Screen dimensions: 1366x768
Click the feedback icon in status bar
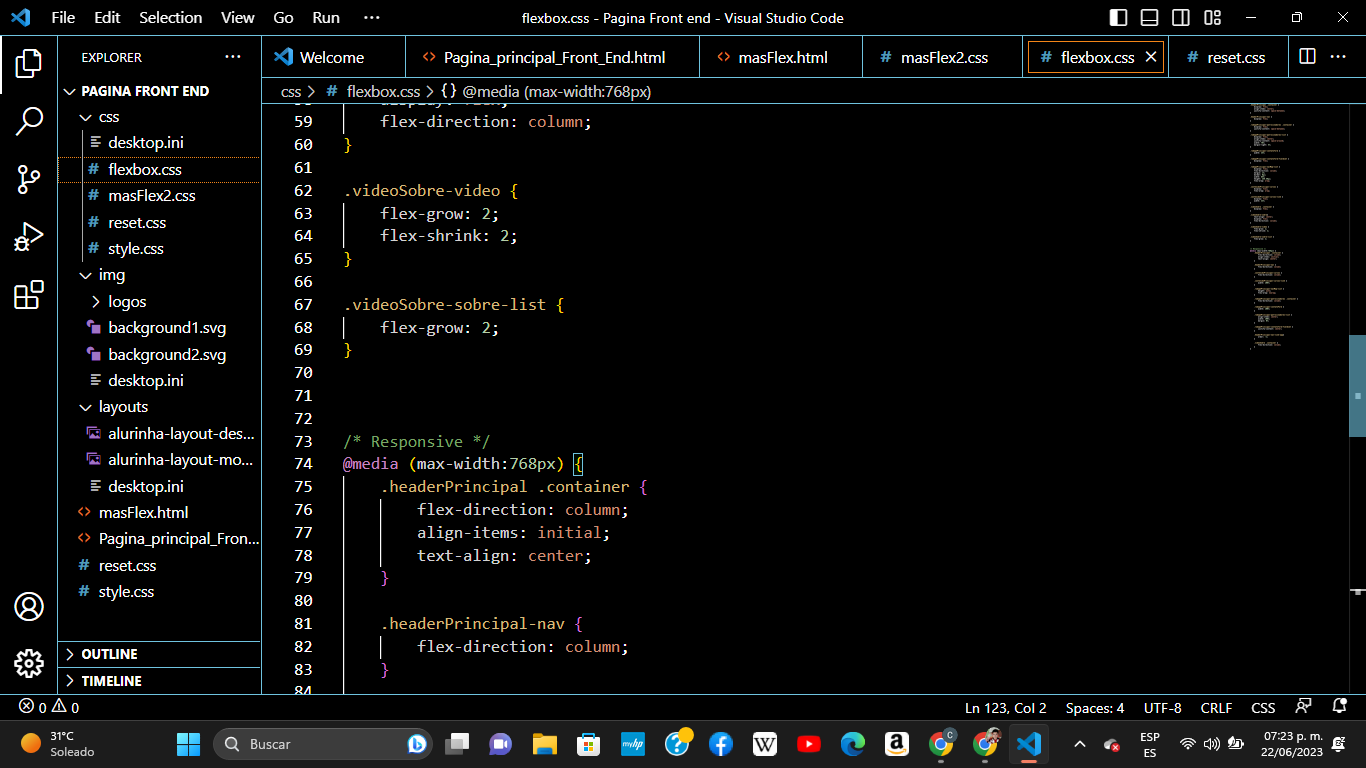click(1303, 707)
